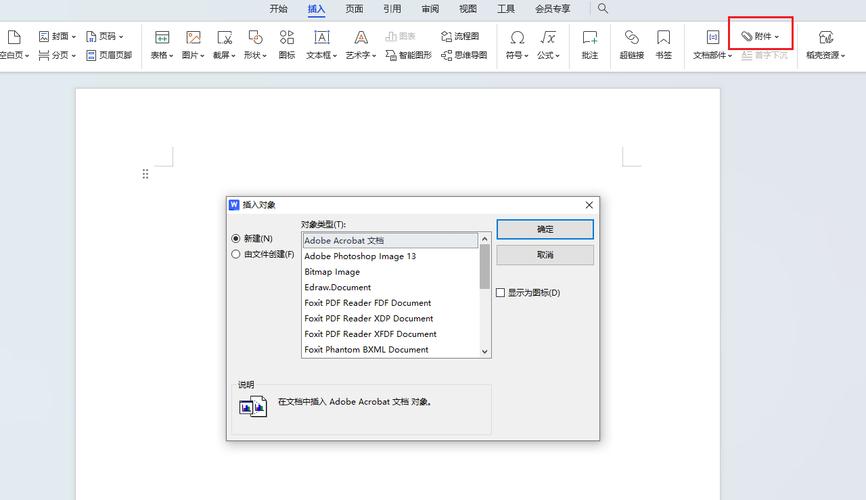Select Adobe Acrobat 文档 in the object list
Screen dimensions: 866x500
pyautogui.click(x=390, y=241)
